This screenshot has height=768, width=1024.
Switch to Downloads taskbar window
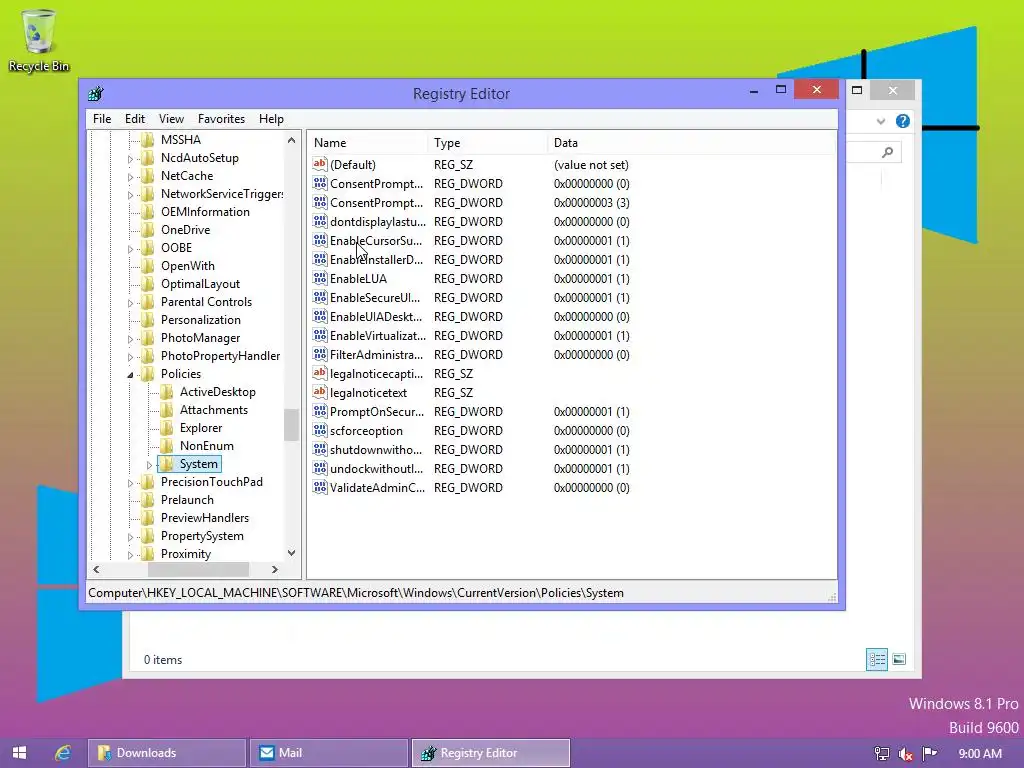(x=167, y=752)
